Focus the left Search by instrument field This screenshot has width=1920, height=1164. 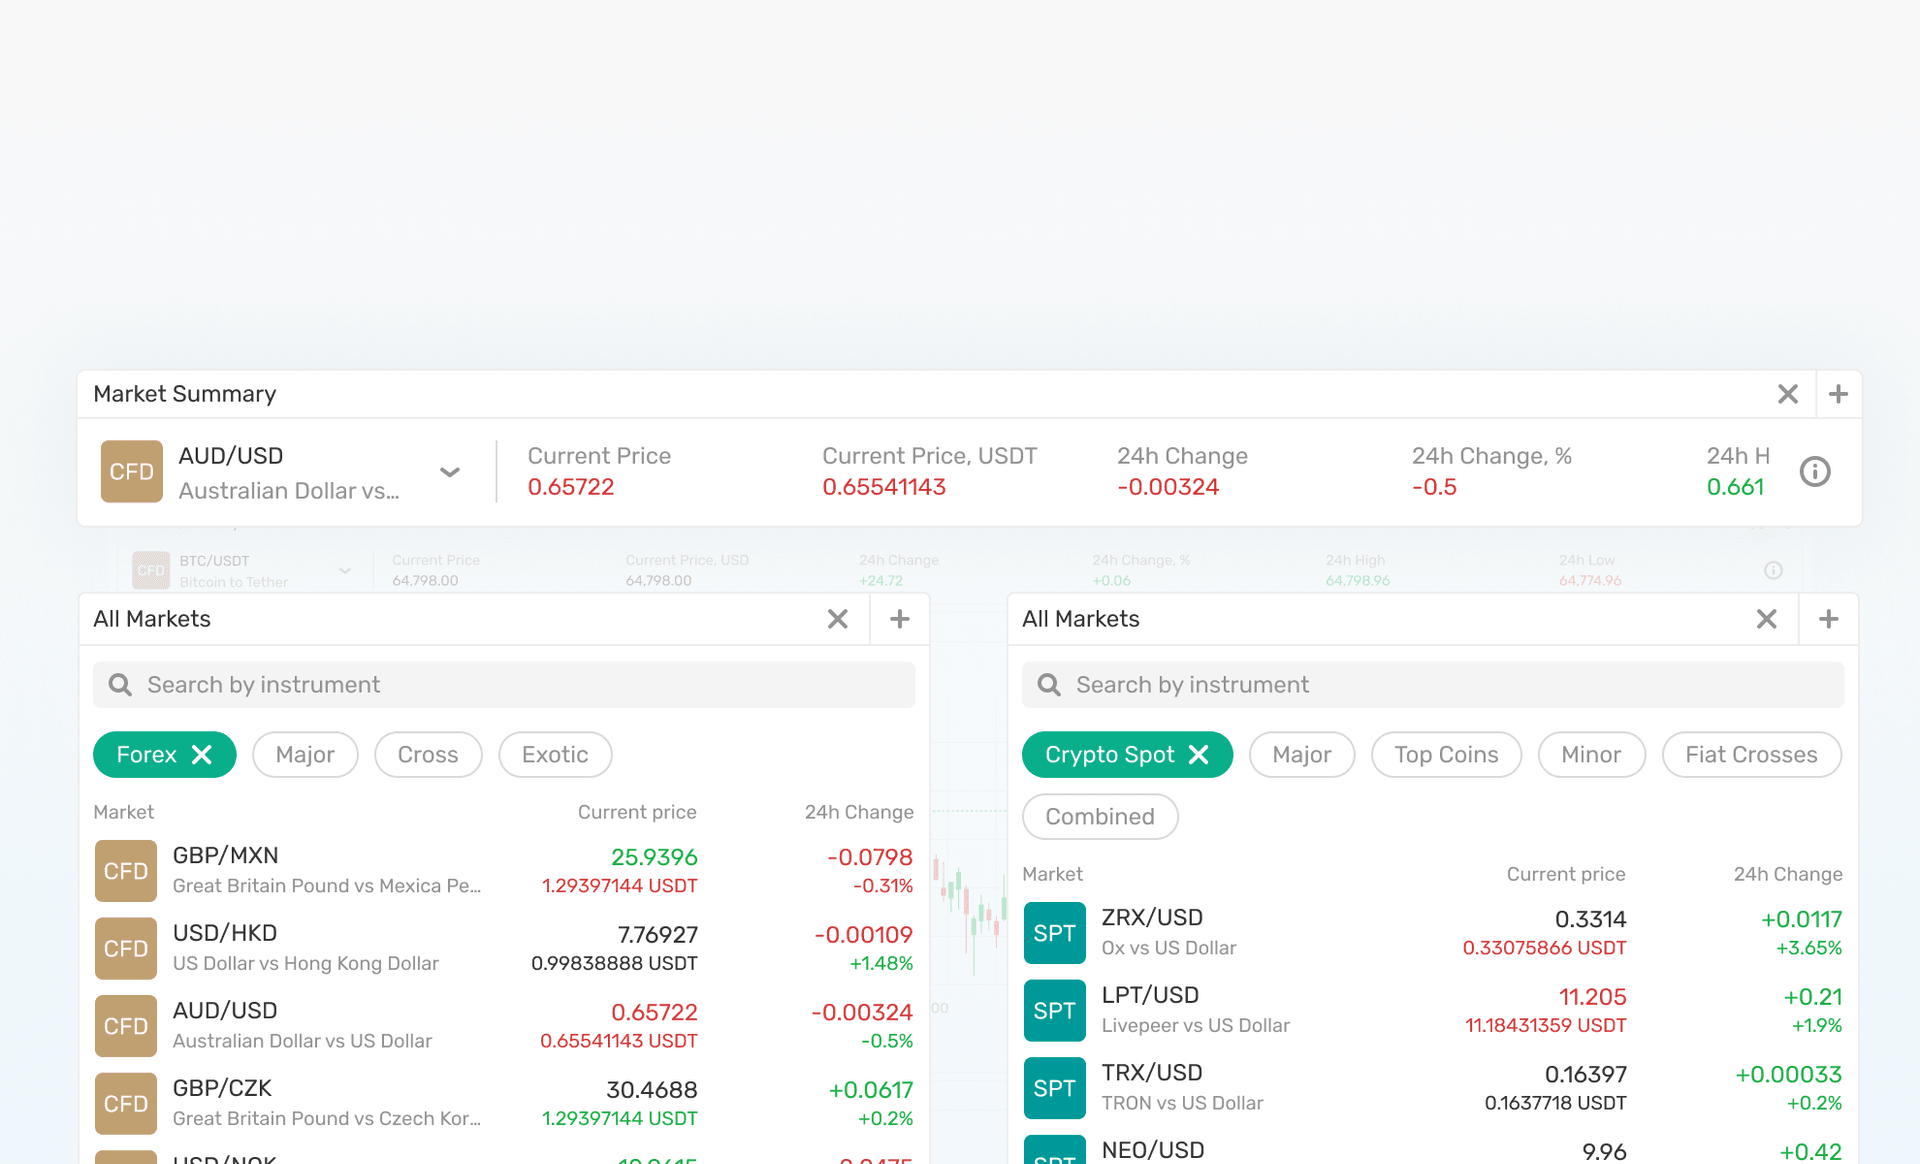(504, 685)
